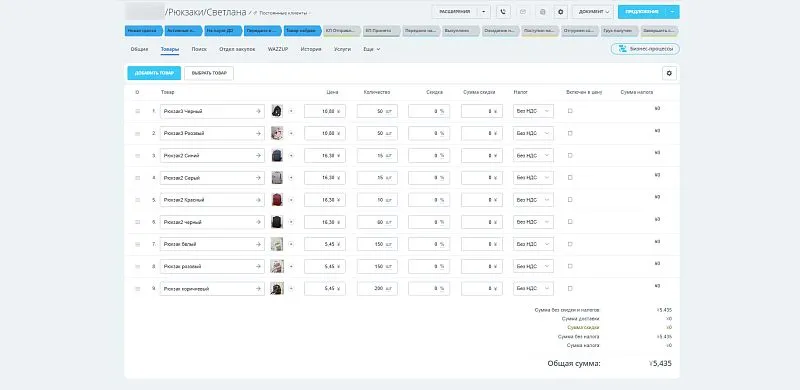
Task: Click plus icon beside Рюкзак3 Черный image
Action: click(291, 111)
